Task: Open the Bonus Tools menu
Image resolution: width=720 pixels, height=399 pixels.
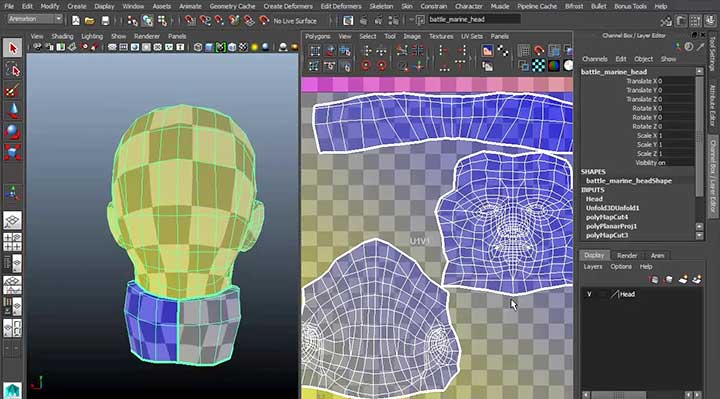Action: click(630, 6)
